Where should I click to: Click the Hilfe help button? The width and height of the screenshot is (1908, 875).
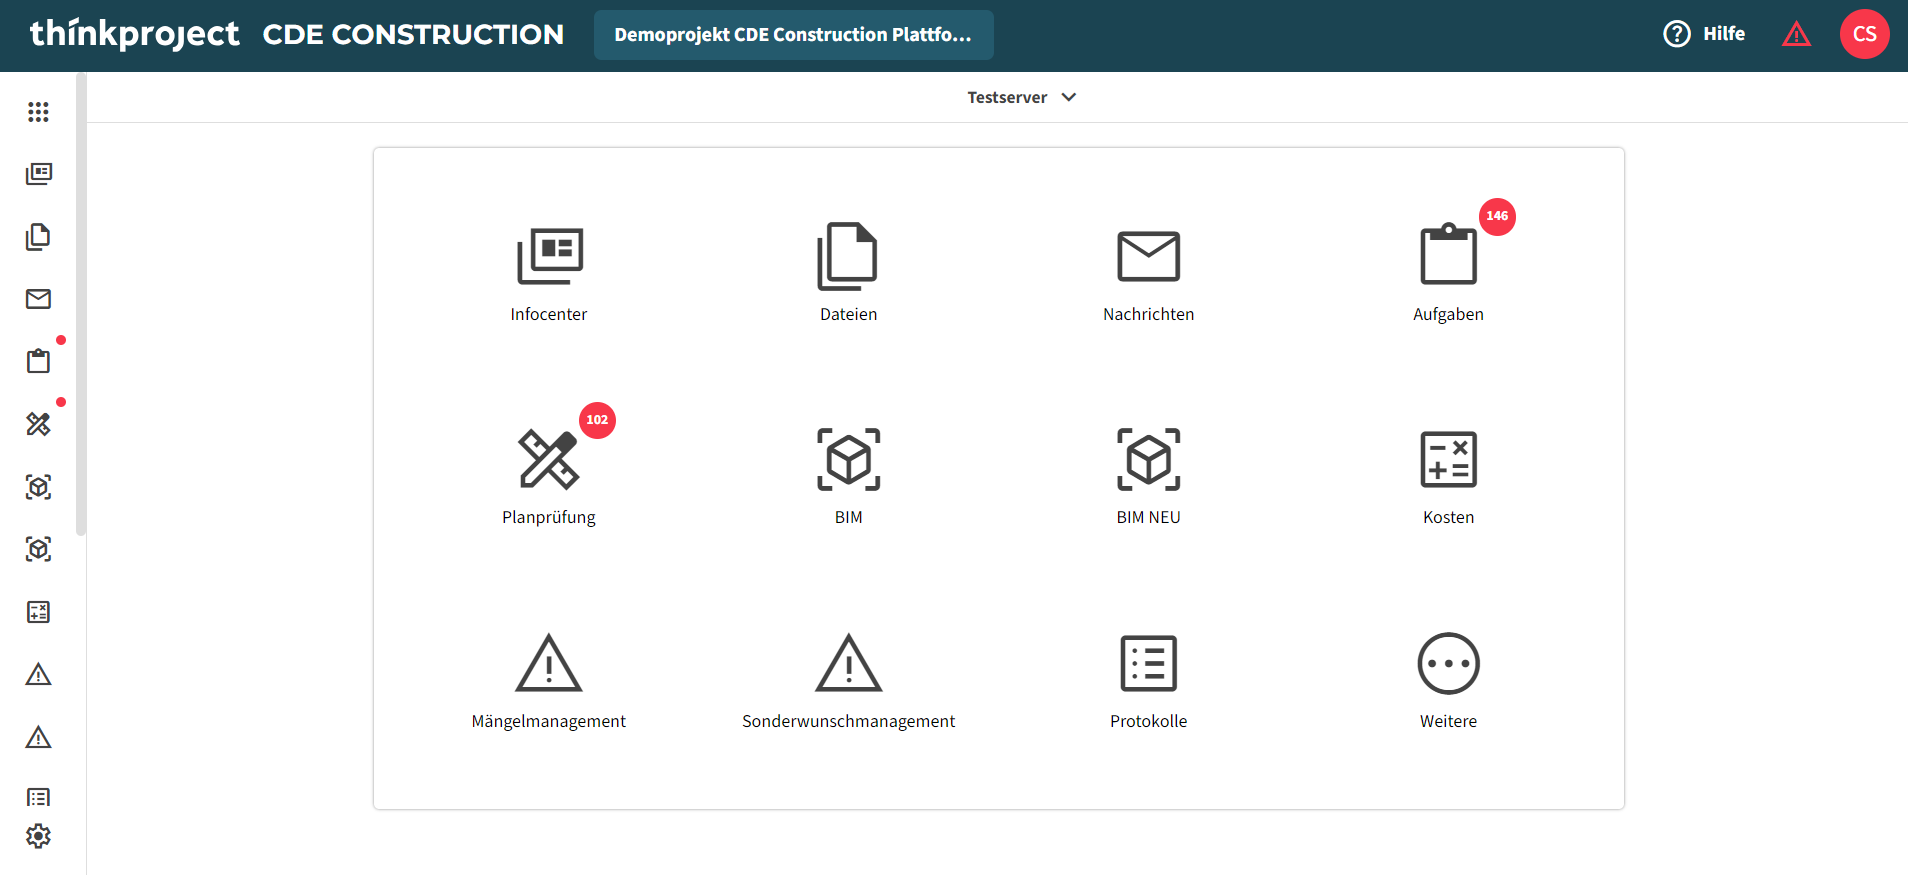coord(1704,34)
